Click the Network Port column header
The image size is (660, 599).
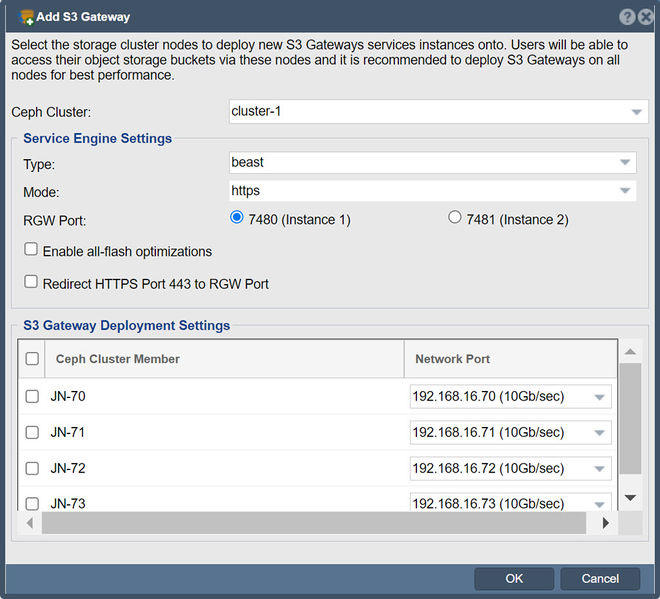(510, 359)
